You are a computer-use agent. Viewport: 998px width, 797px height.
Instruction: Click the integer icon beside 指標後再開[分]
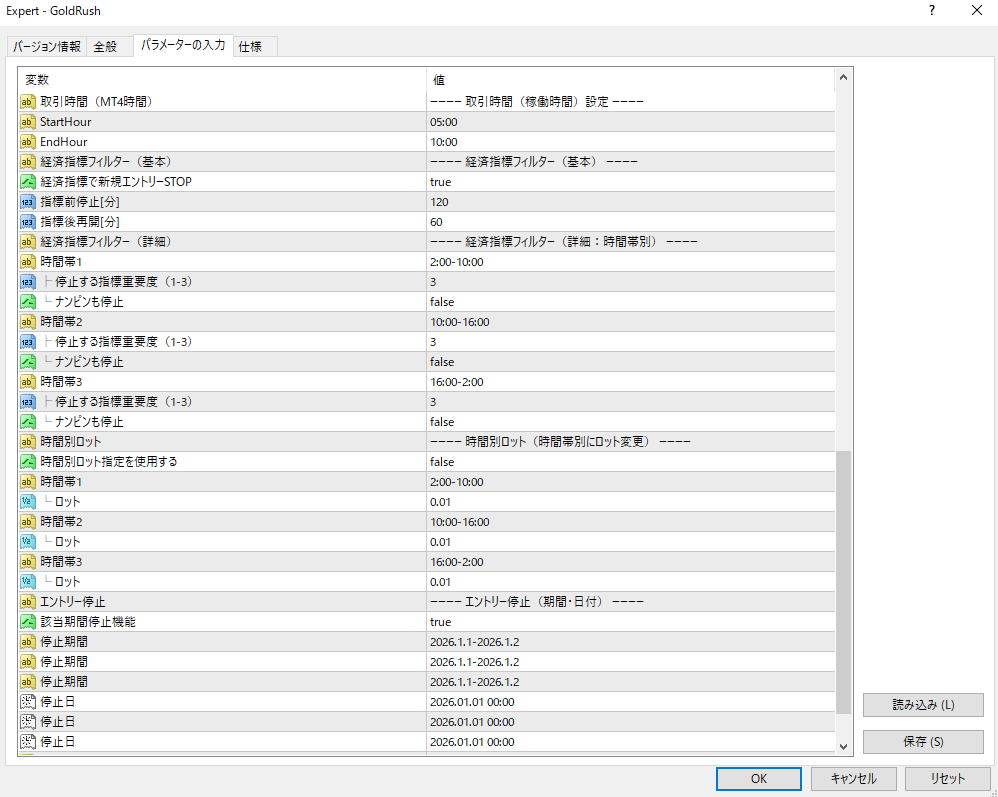28,222
